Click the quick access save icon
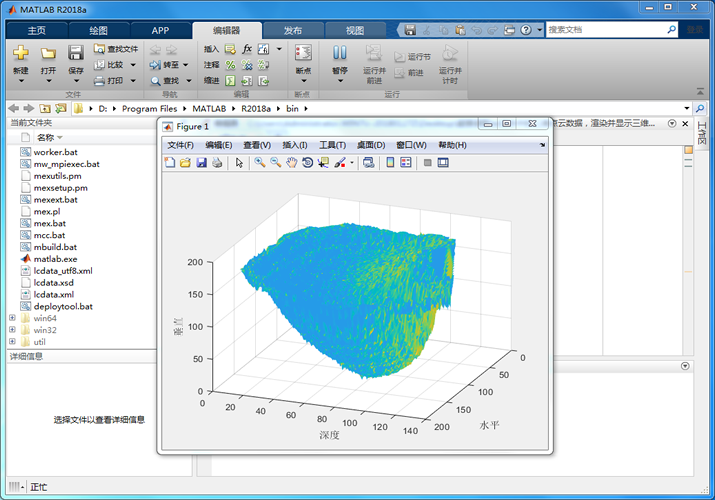Viewport: 715px width, 500px height. (410, 30)
